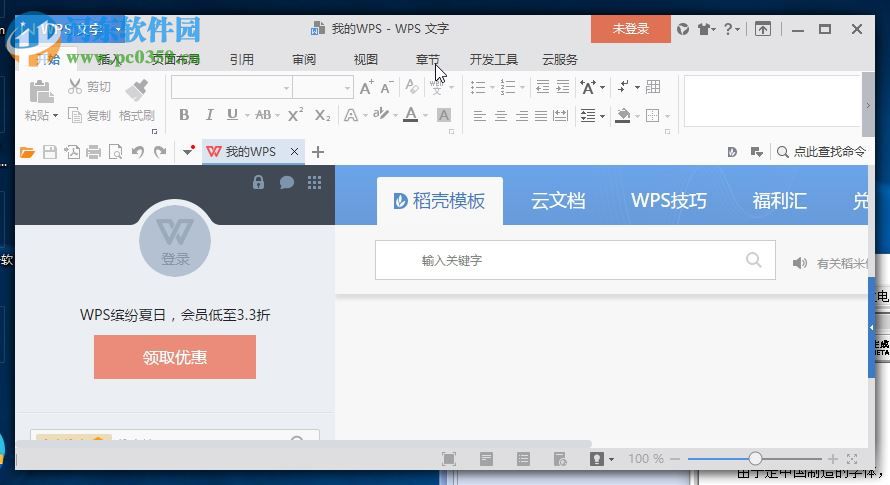
Task: Open the borders dropdown arrow
Action: (668, 116)
